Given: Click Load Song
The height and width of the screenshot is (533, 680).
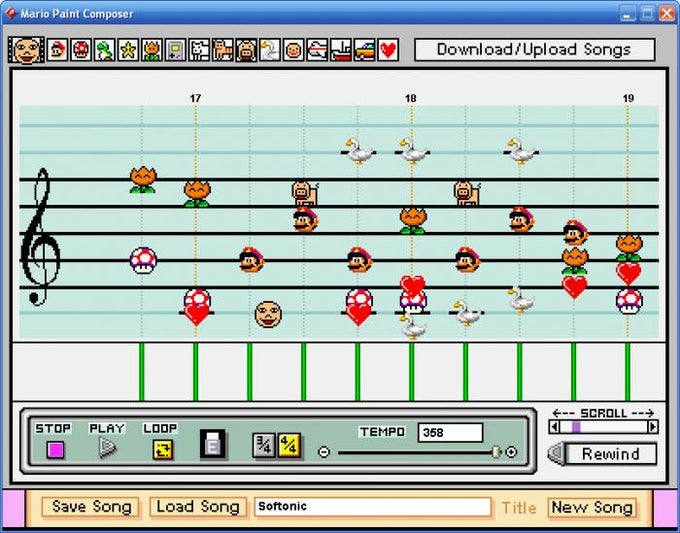Looking at the screenshot, I should point(198,507).
